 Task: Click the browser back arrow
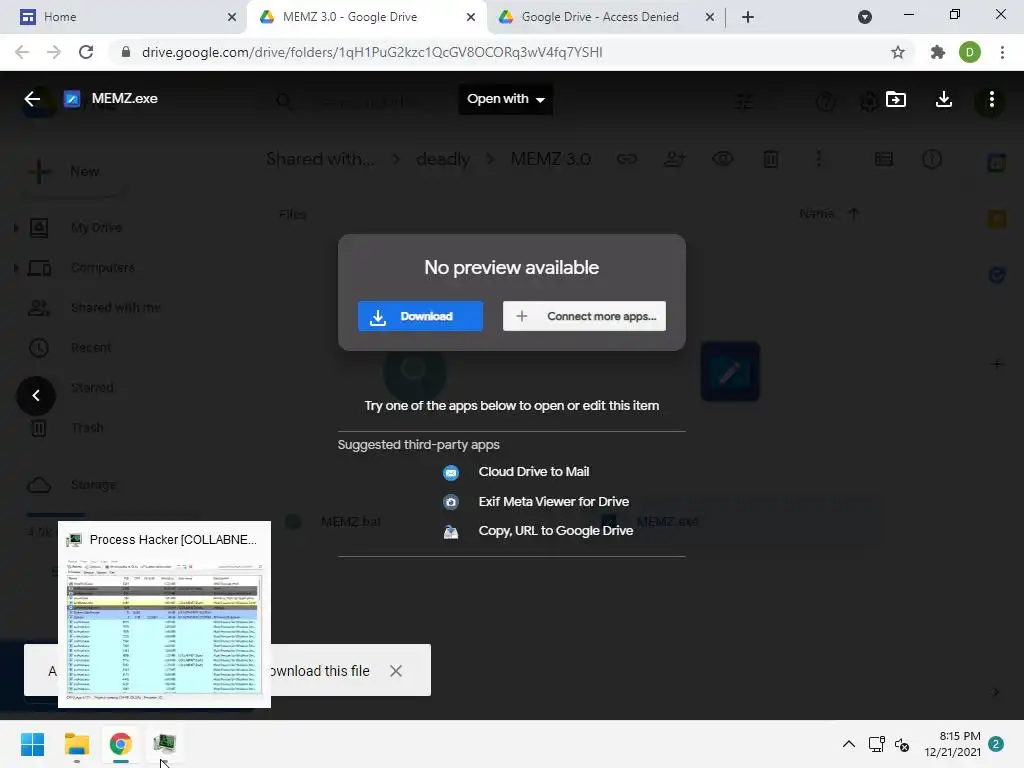[22, 52]
